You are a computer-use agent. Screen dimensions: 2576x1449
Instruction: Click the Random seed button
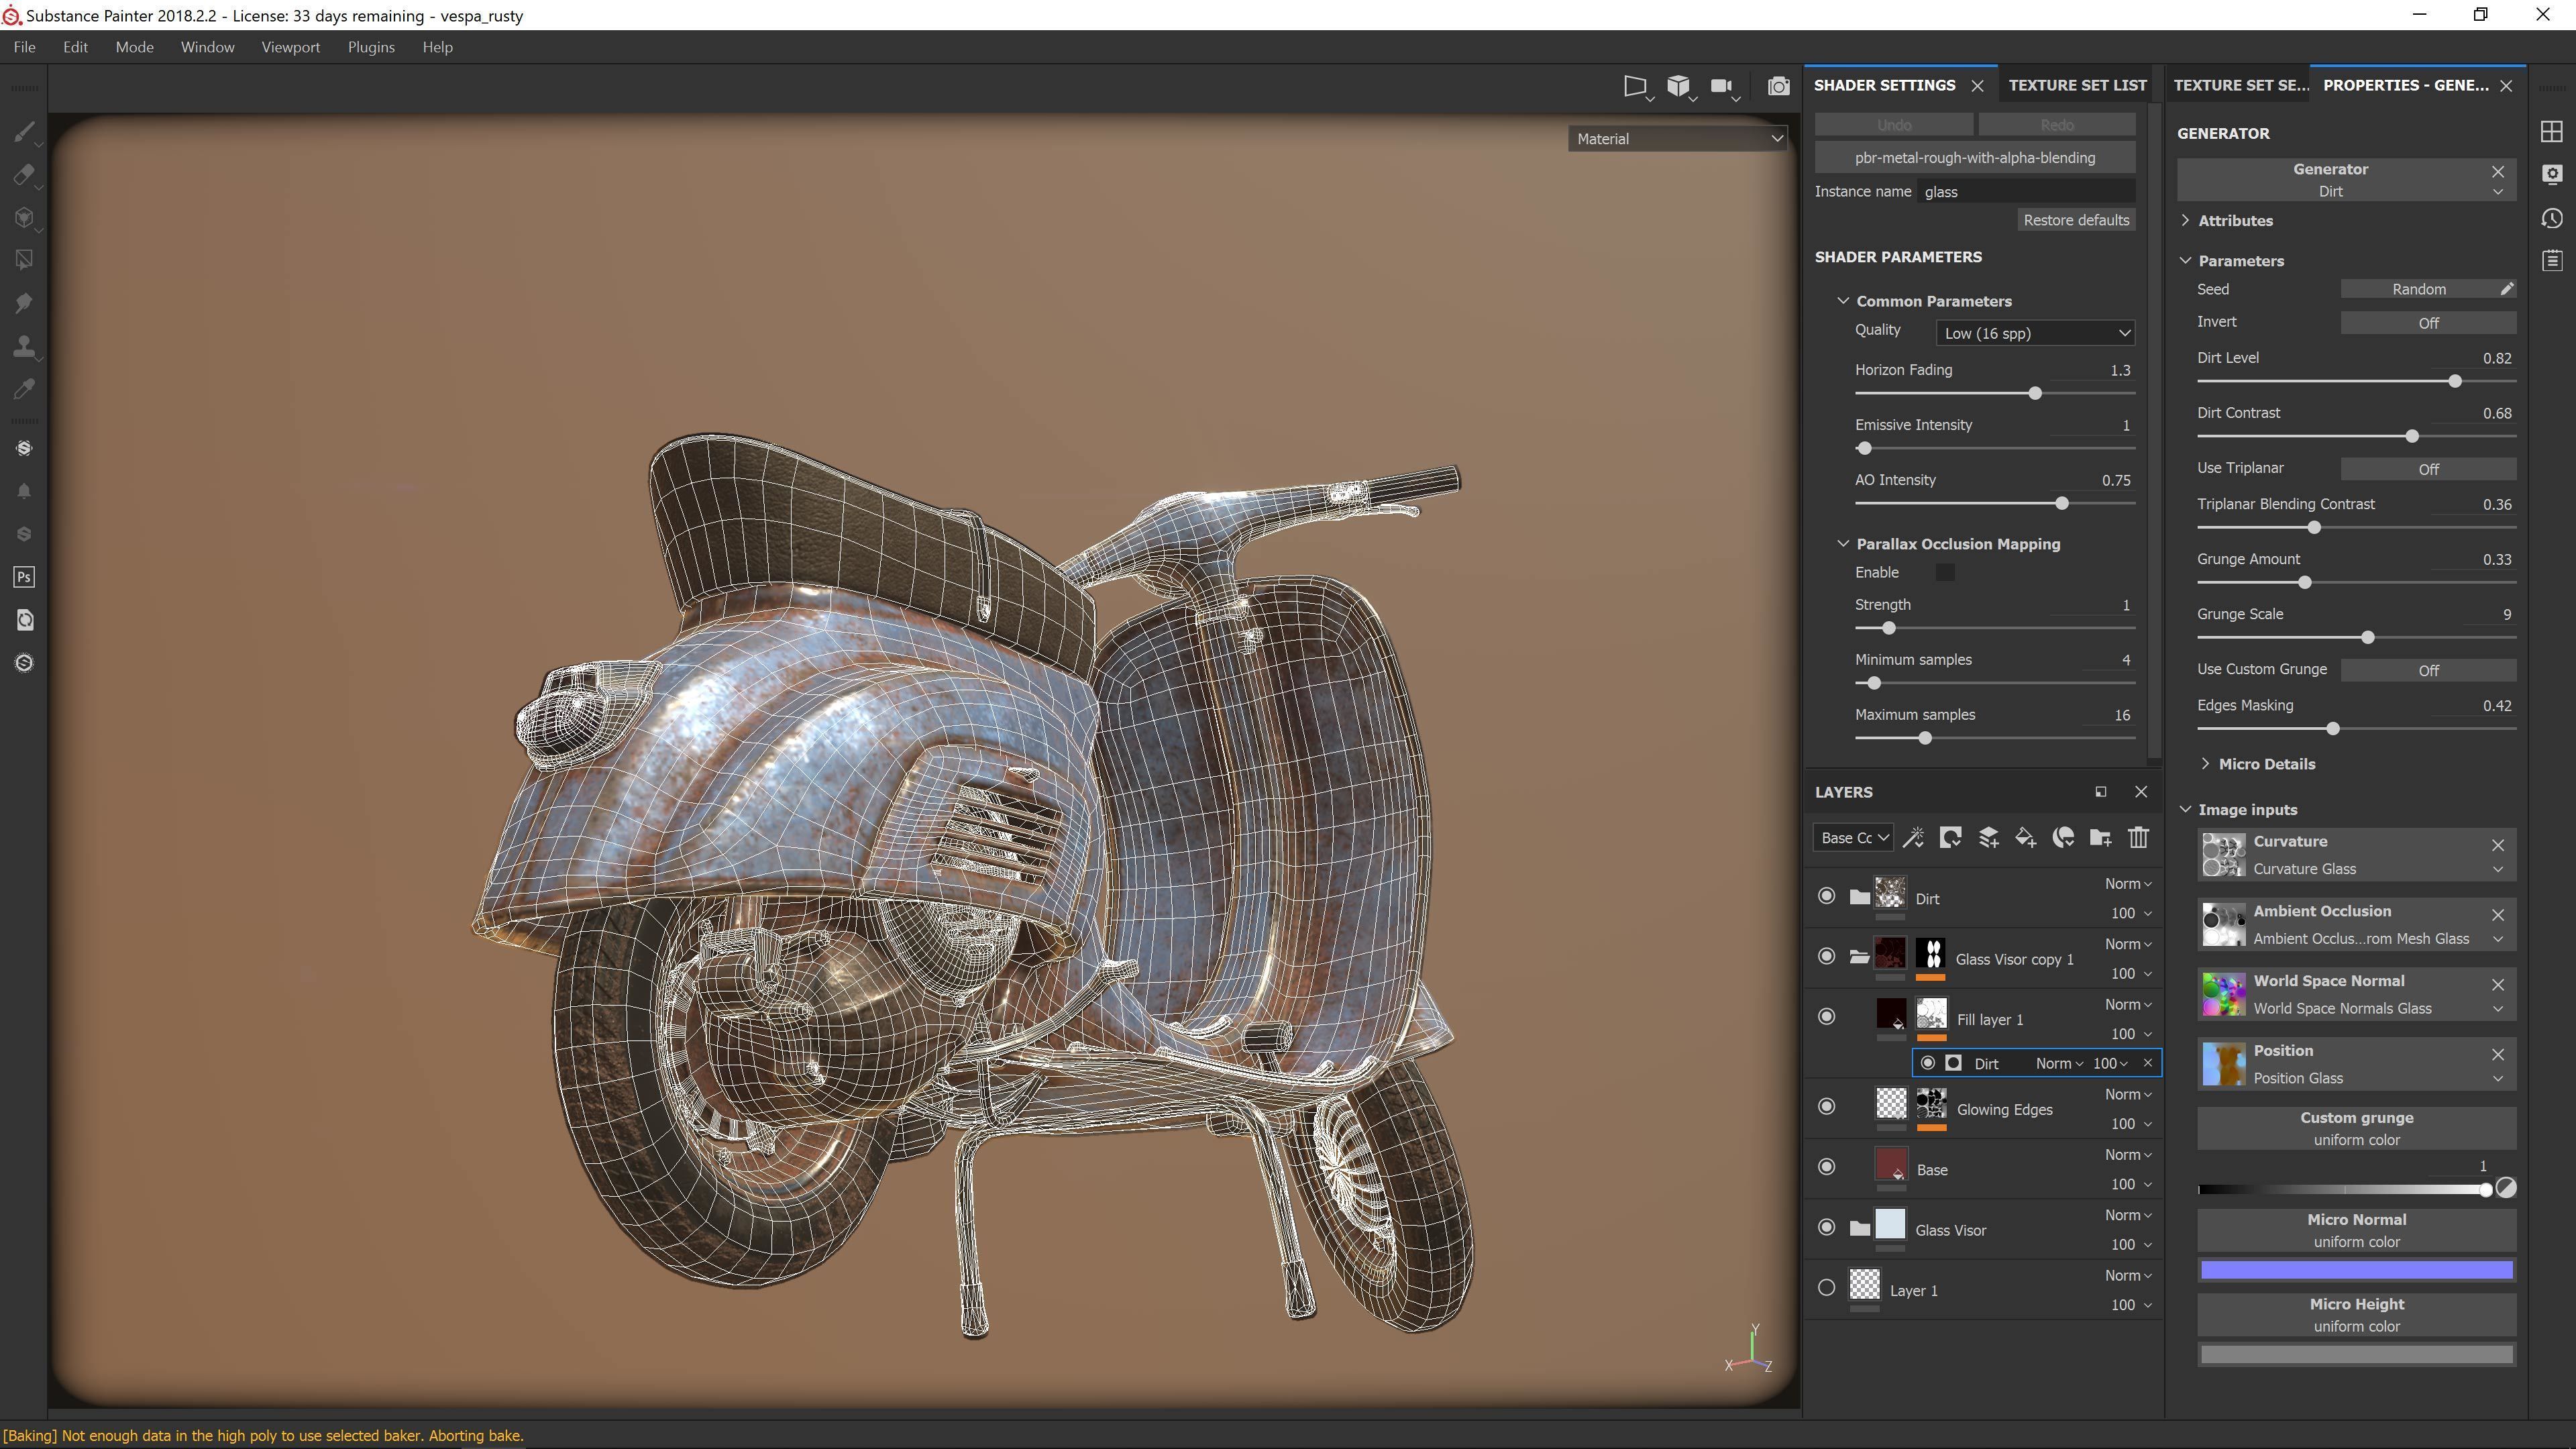pyautogui.click(x=2418, y=289)
